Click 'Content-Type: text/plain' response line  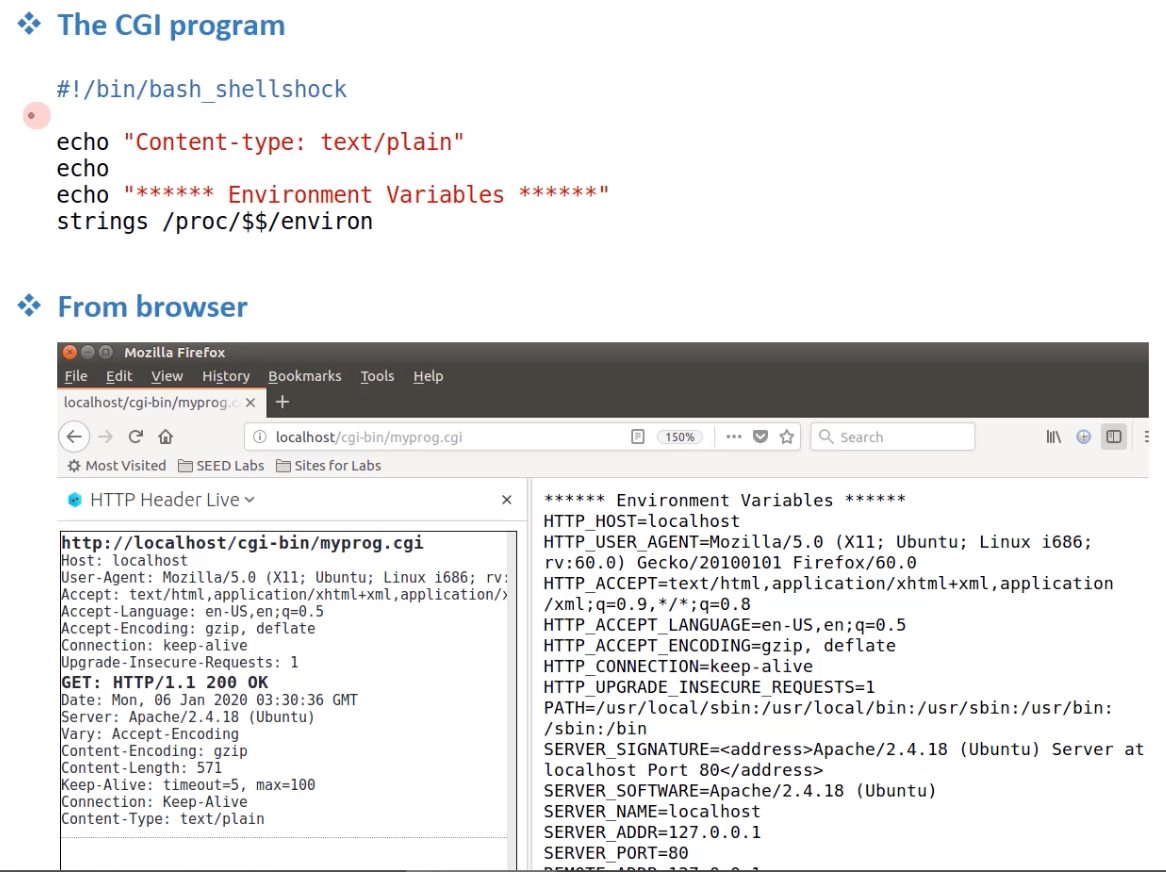(163, 819)
